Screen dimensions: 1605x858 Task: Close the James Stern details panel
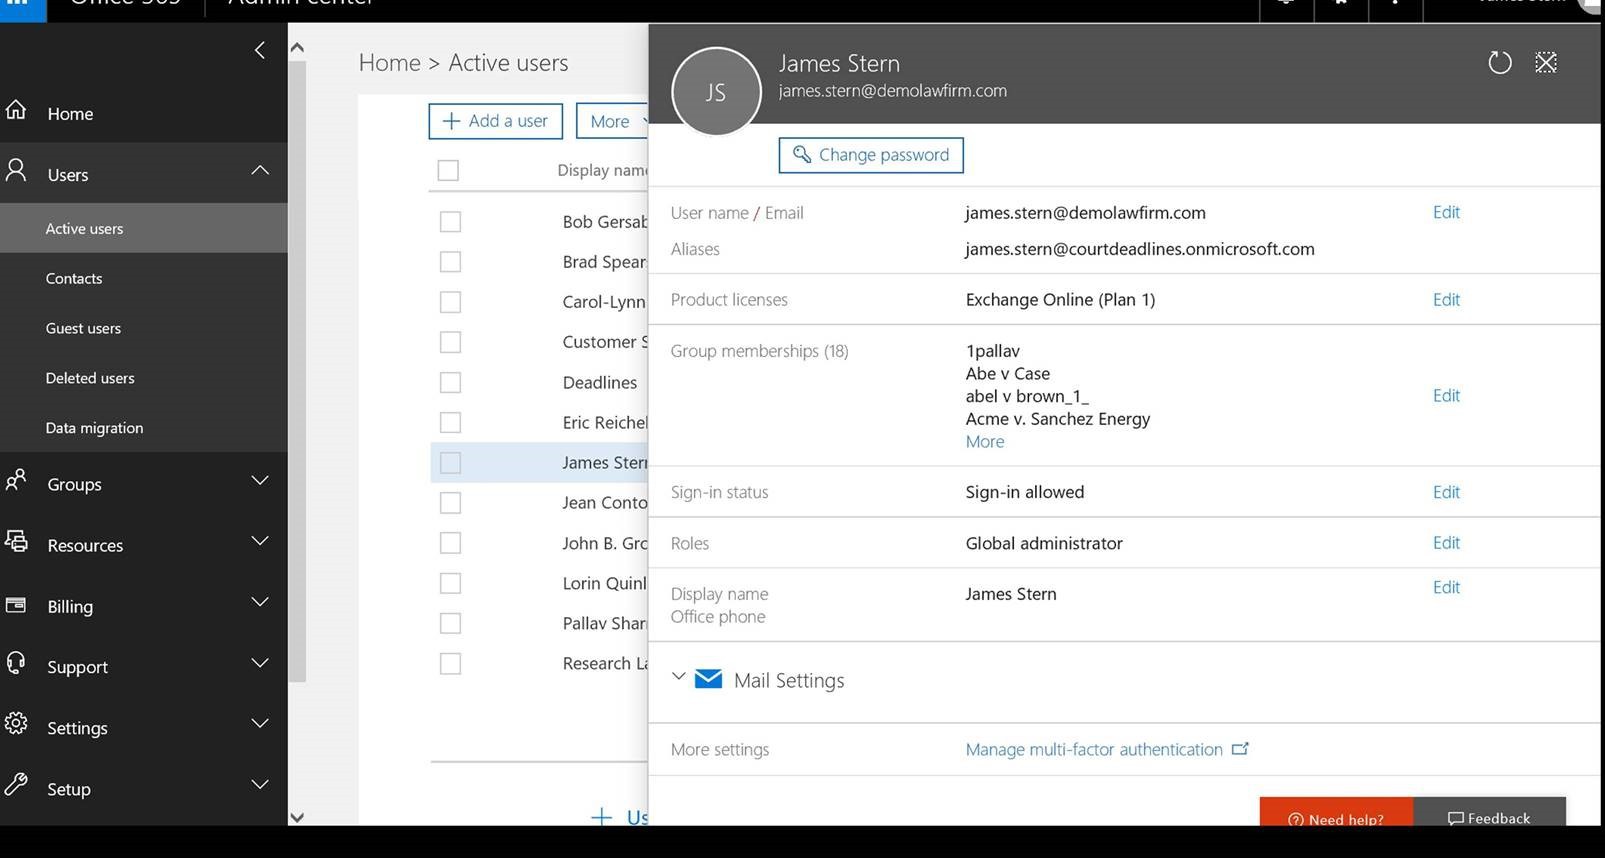click(x=1546, y=63)
